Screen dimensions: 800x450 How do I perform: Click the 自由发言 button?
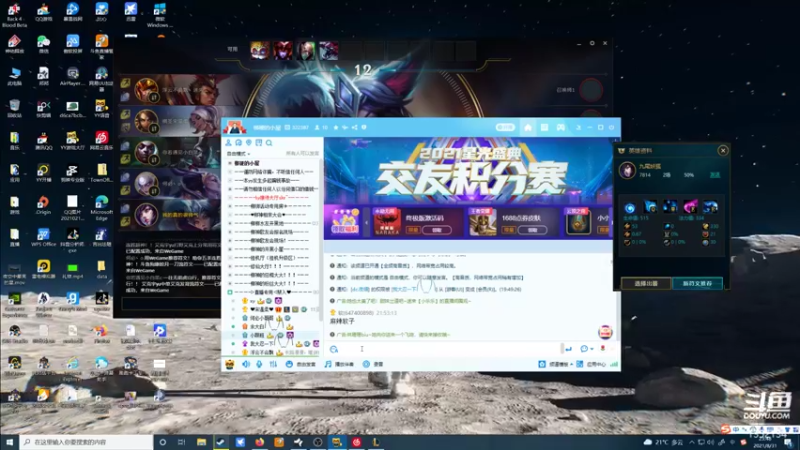(x=301, y=364)
